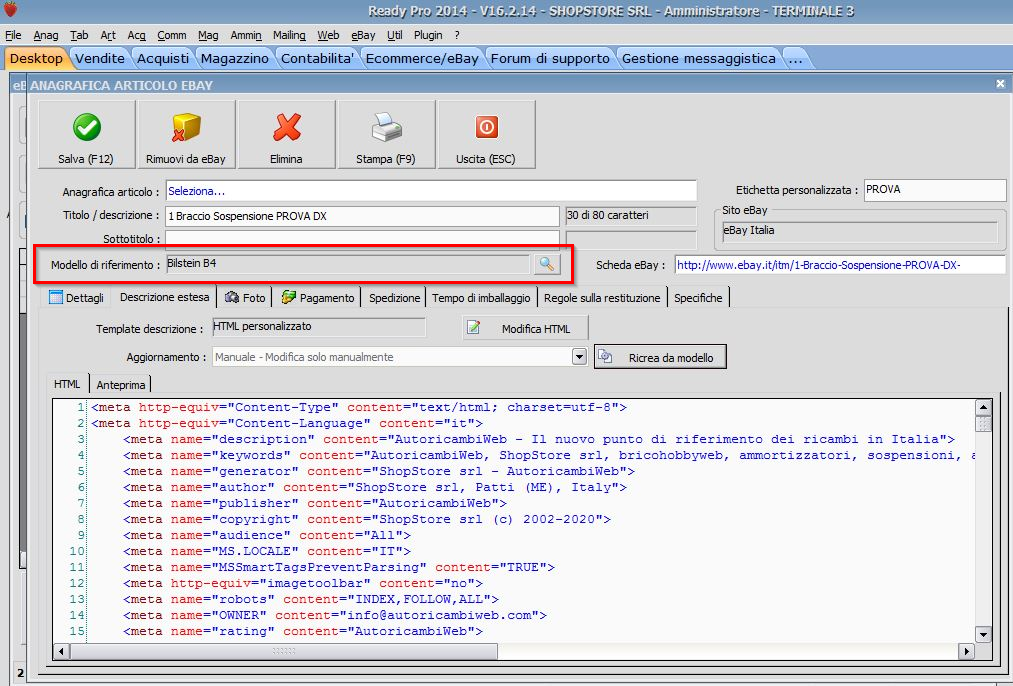Click the Template descrizione field
The height and width of the screenshot is (686, 1013).
tap(319, 327)
